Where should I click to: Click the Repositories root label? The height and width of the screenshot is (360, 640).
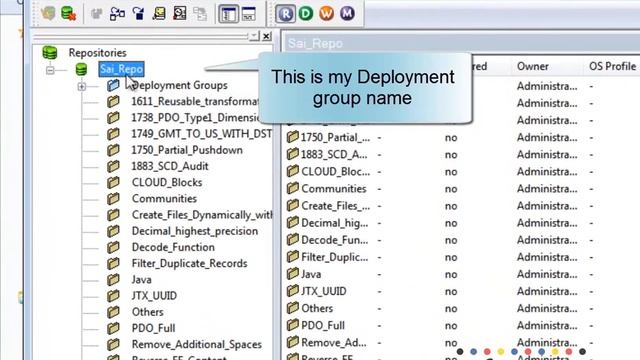point(98,53)
